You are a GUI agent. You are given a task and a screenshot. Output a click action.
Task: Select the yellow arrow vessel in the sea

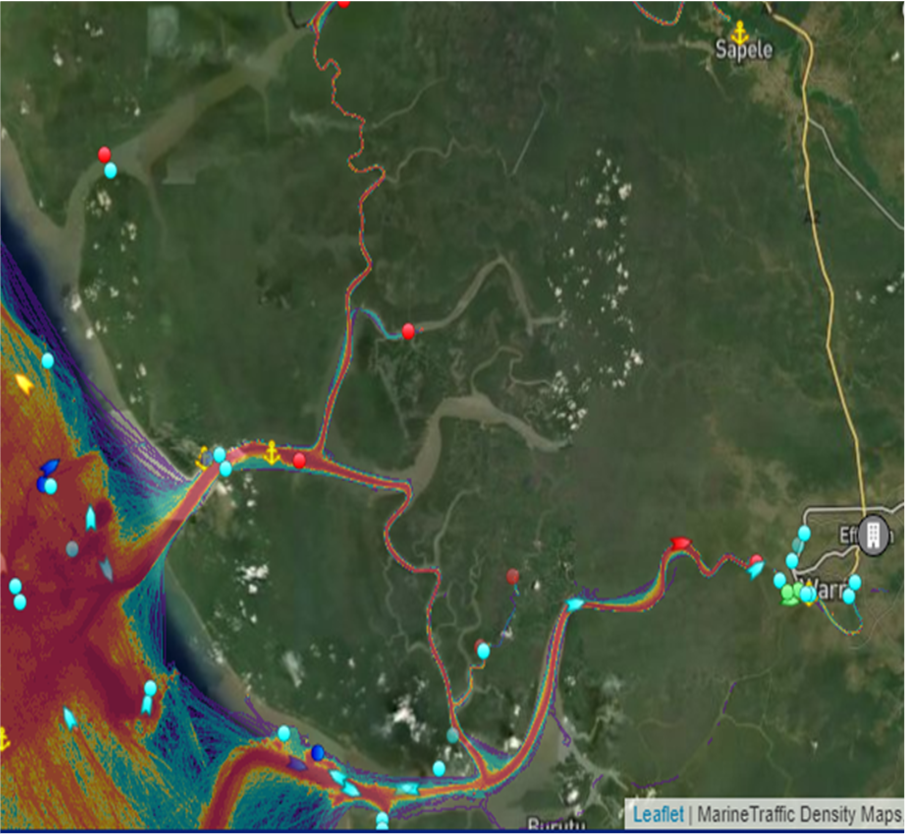[x=24, y=384]
